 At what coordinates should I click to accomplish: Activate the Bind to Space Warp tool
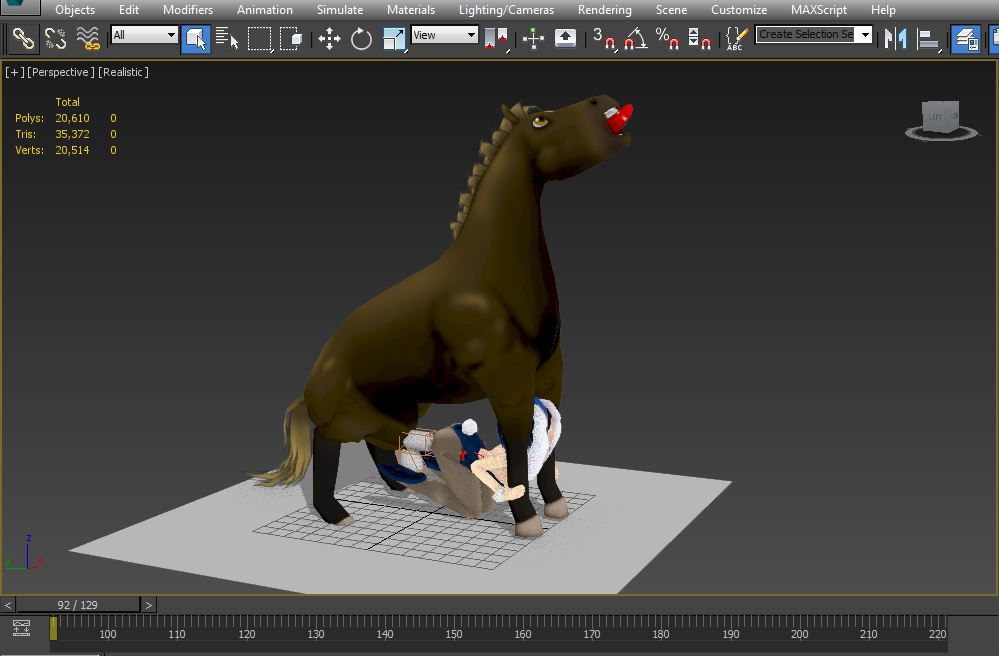[88, 39]
